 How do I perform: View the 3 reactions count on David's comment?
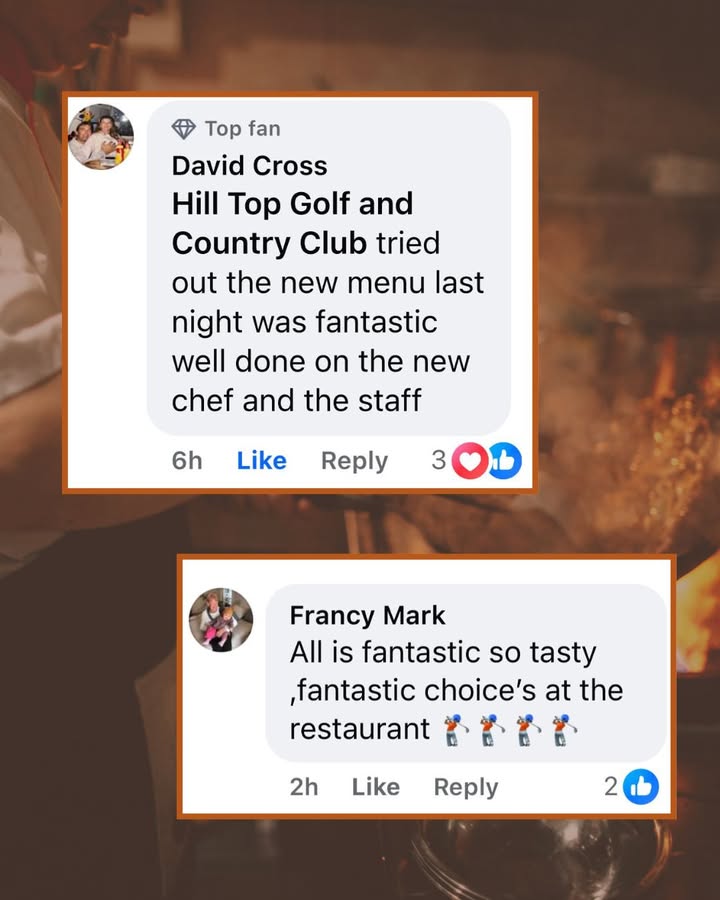click(x=439, y=460)
